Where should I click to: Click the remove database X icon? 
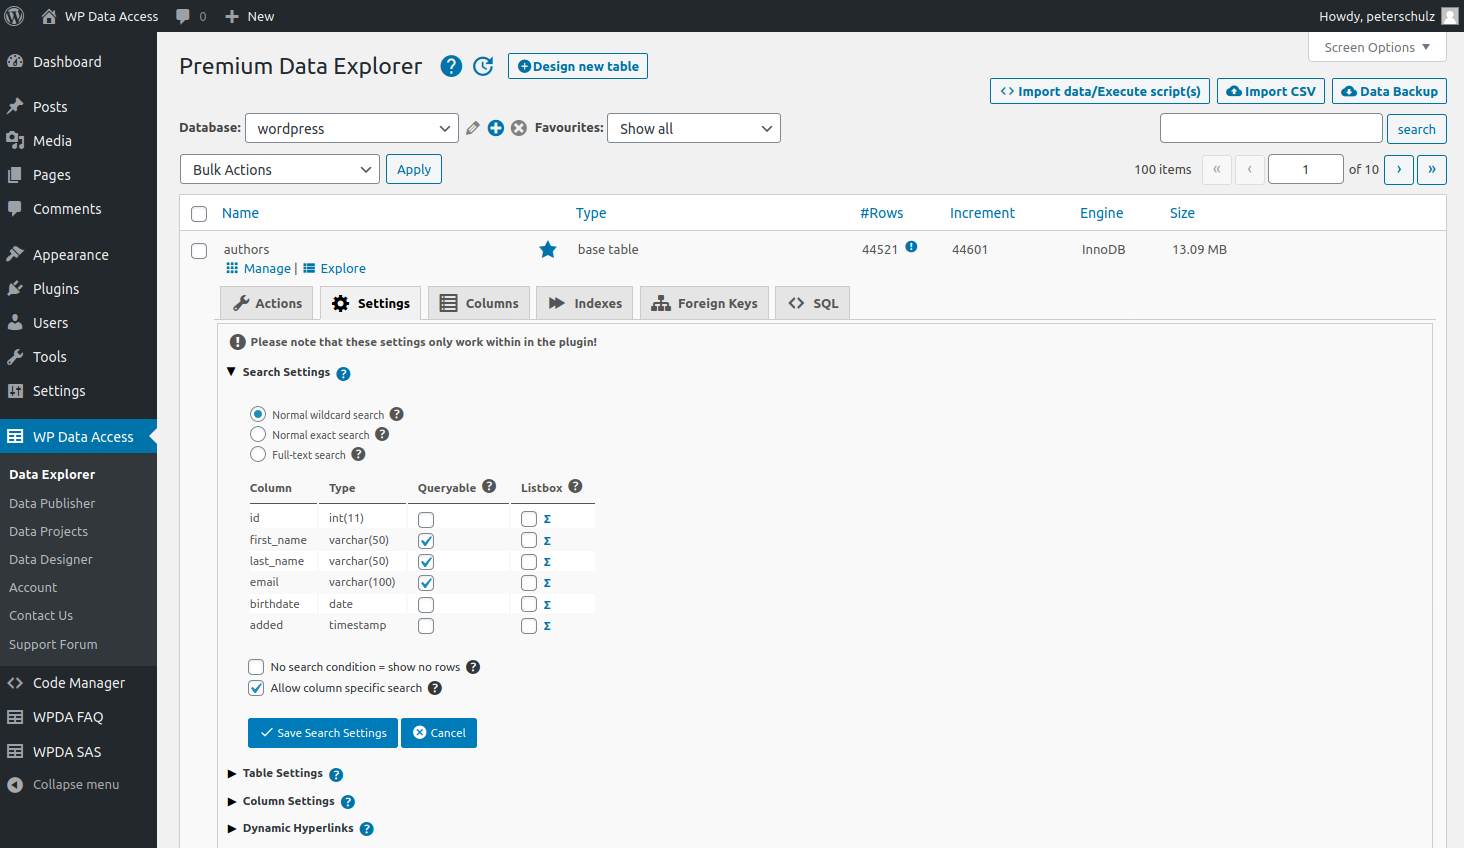[519, 128]
